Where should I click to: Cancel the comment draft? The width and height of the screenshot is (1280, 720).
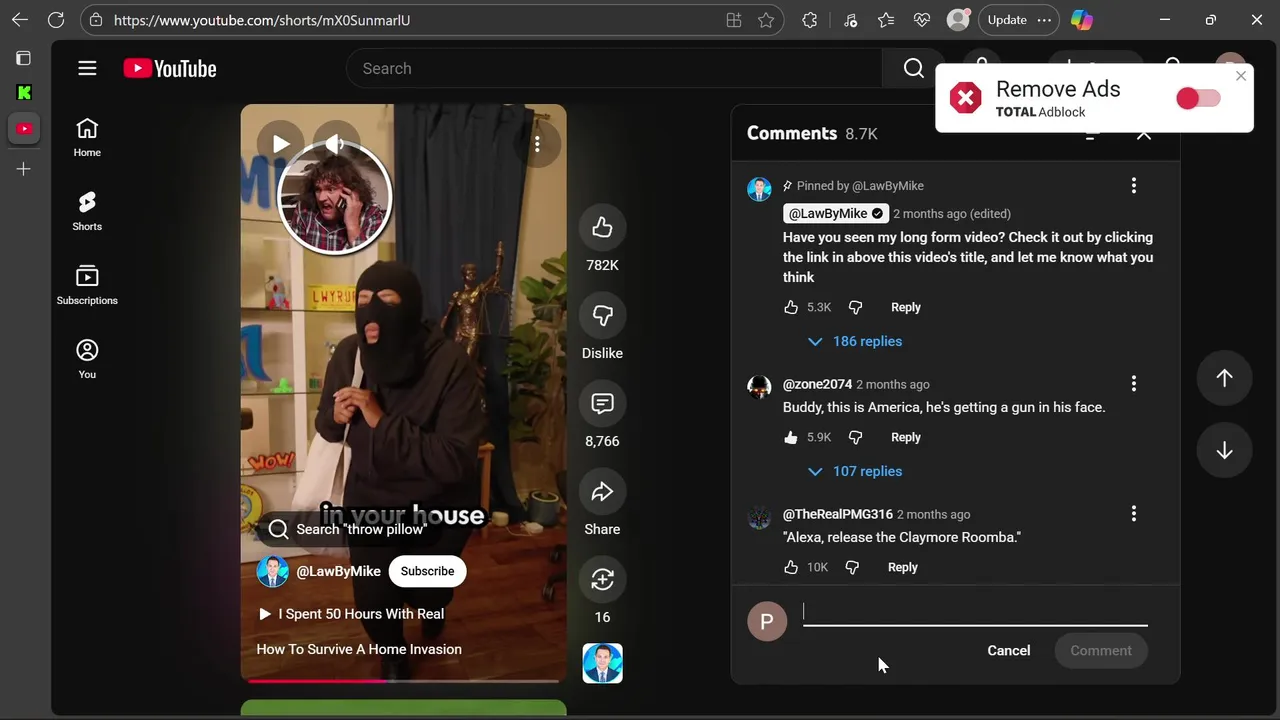point(1009,651)
